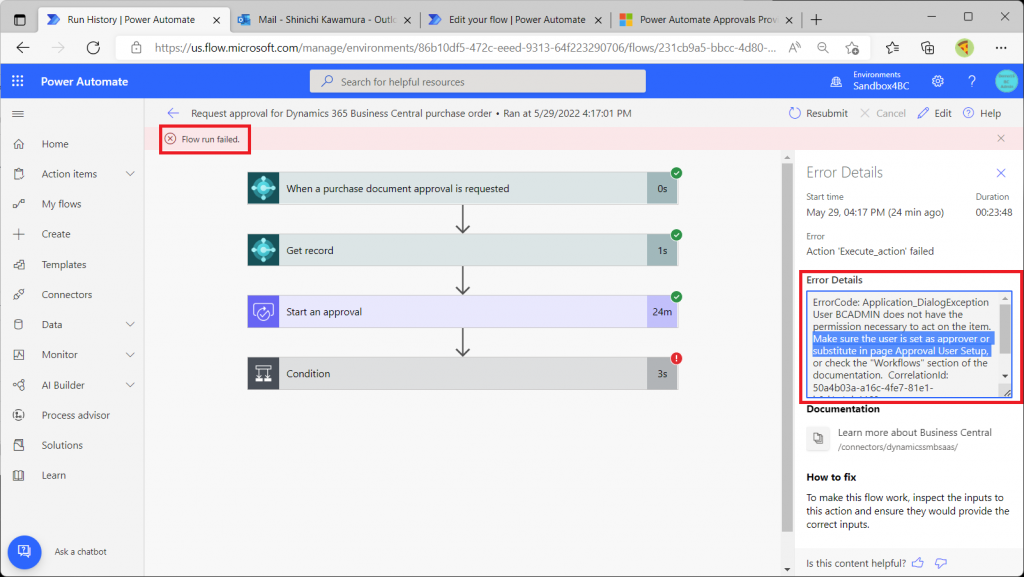Click the Create plus icon

pyautogui.click(x=19, y=234)
